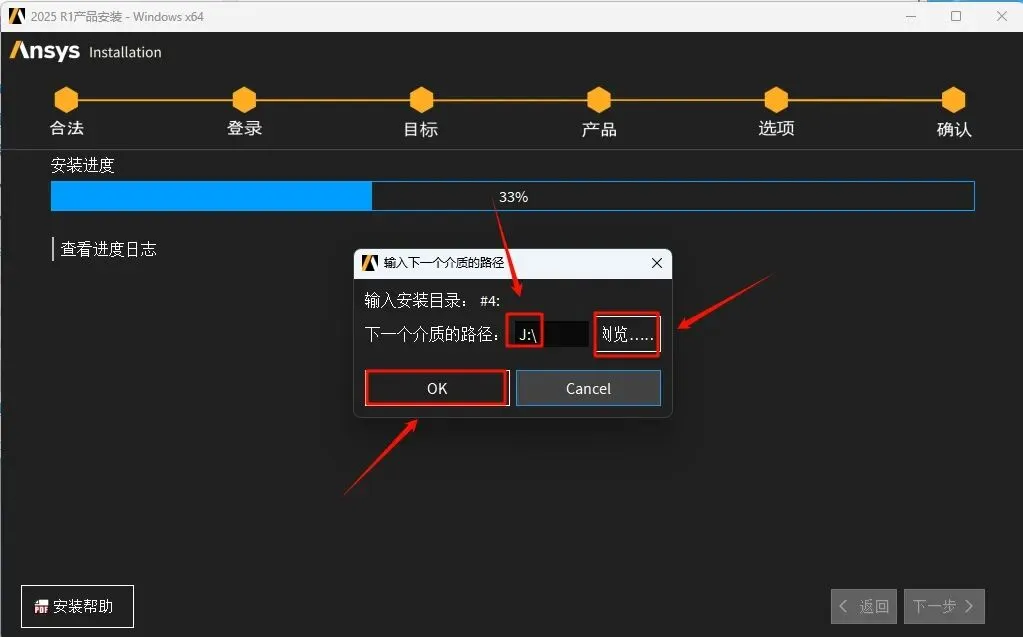Screen dimensions: 1023x637
Task: Select the 选项 step hexagon
Action: (776, 100)
